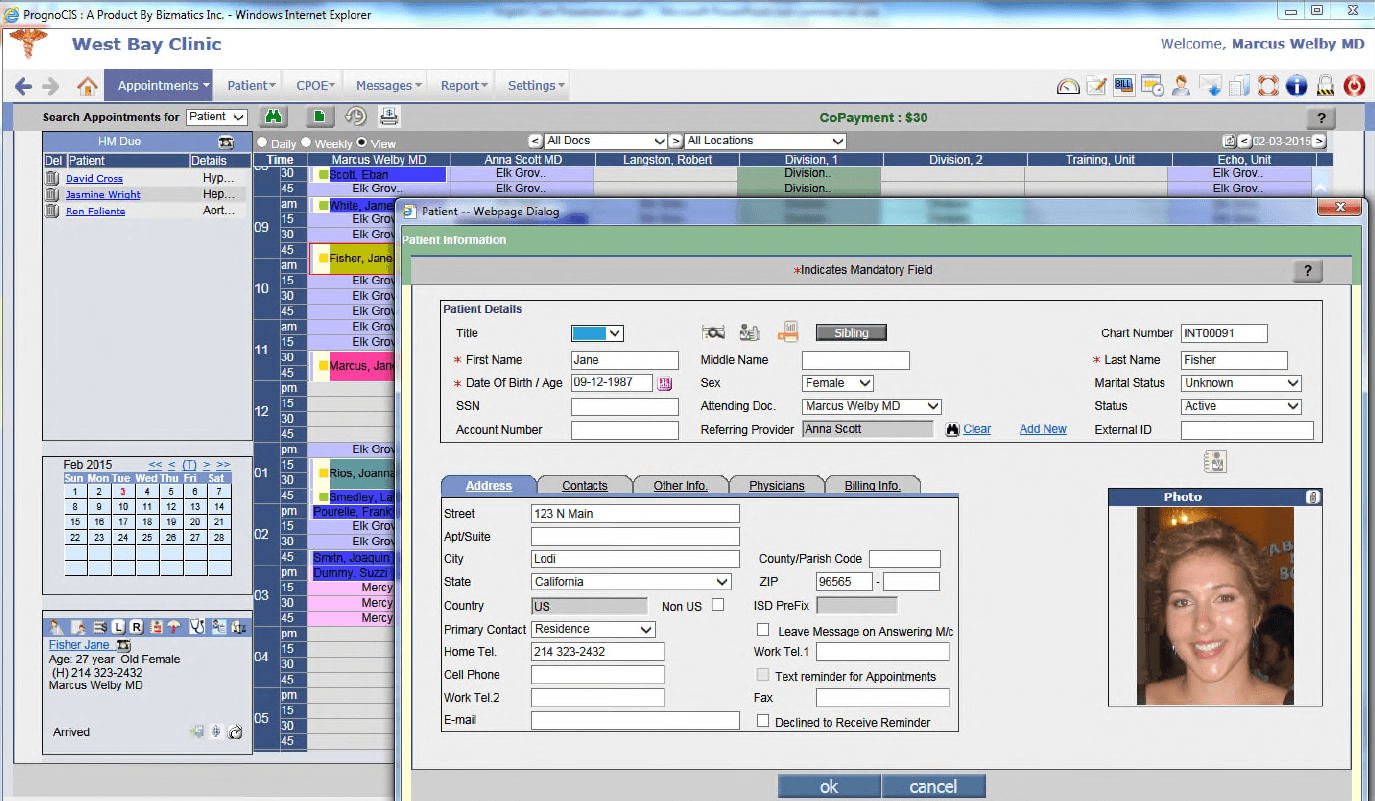Log out using the red power icon
This screenshot has width=1375, height=801.
click(1353, 85)
